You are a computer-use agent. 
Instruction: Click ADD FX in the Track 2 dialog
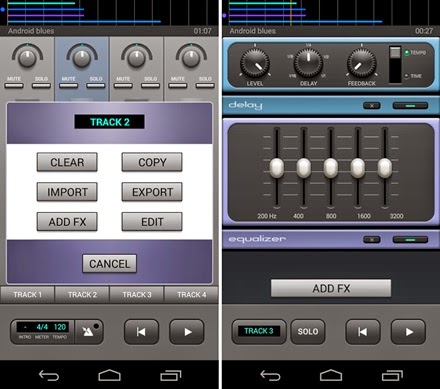[67, 222]
